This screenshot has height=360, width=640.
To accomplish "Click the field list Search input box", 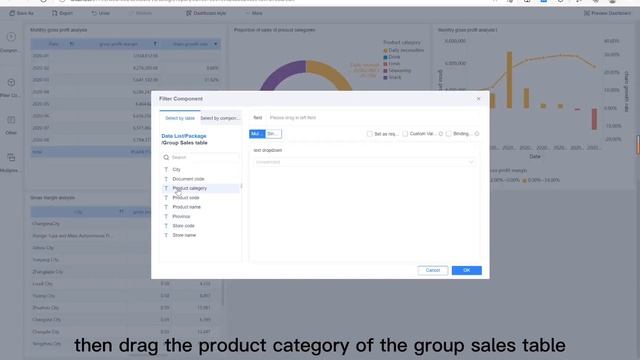I will click(200, 157).
